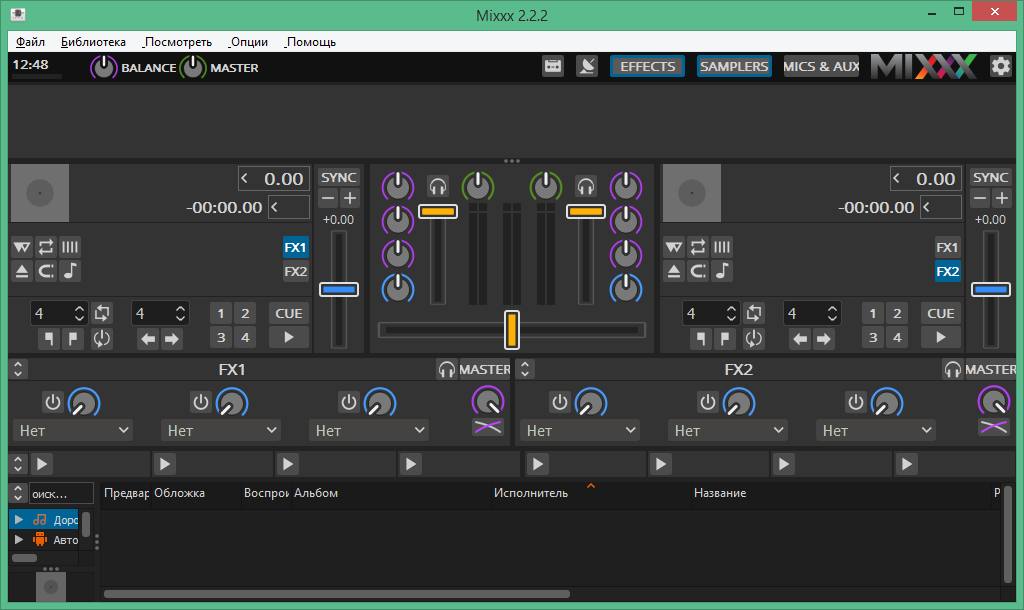
Task: Focus the library search field
Action: pyautogui.click(x=61, y=494)
